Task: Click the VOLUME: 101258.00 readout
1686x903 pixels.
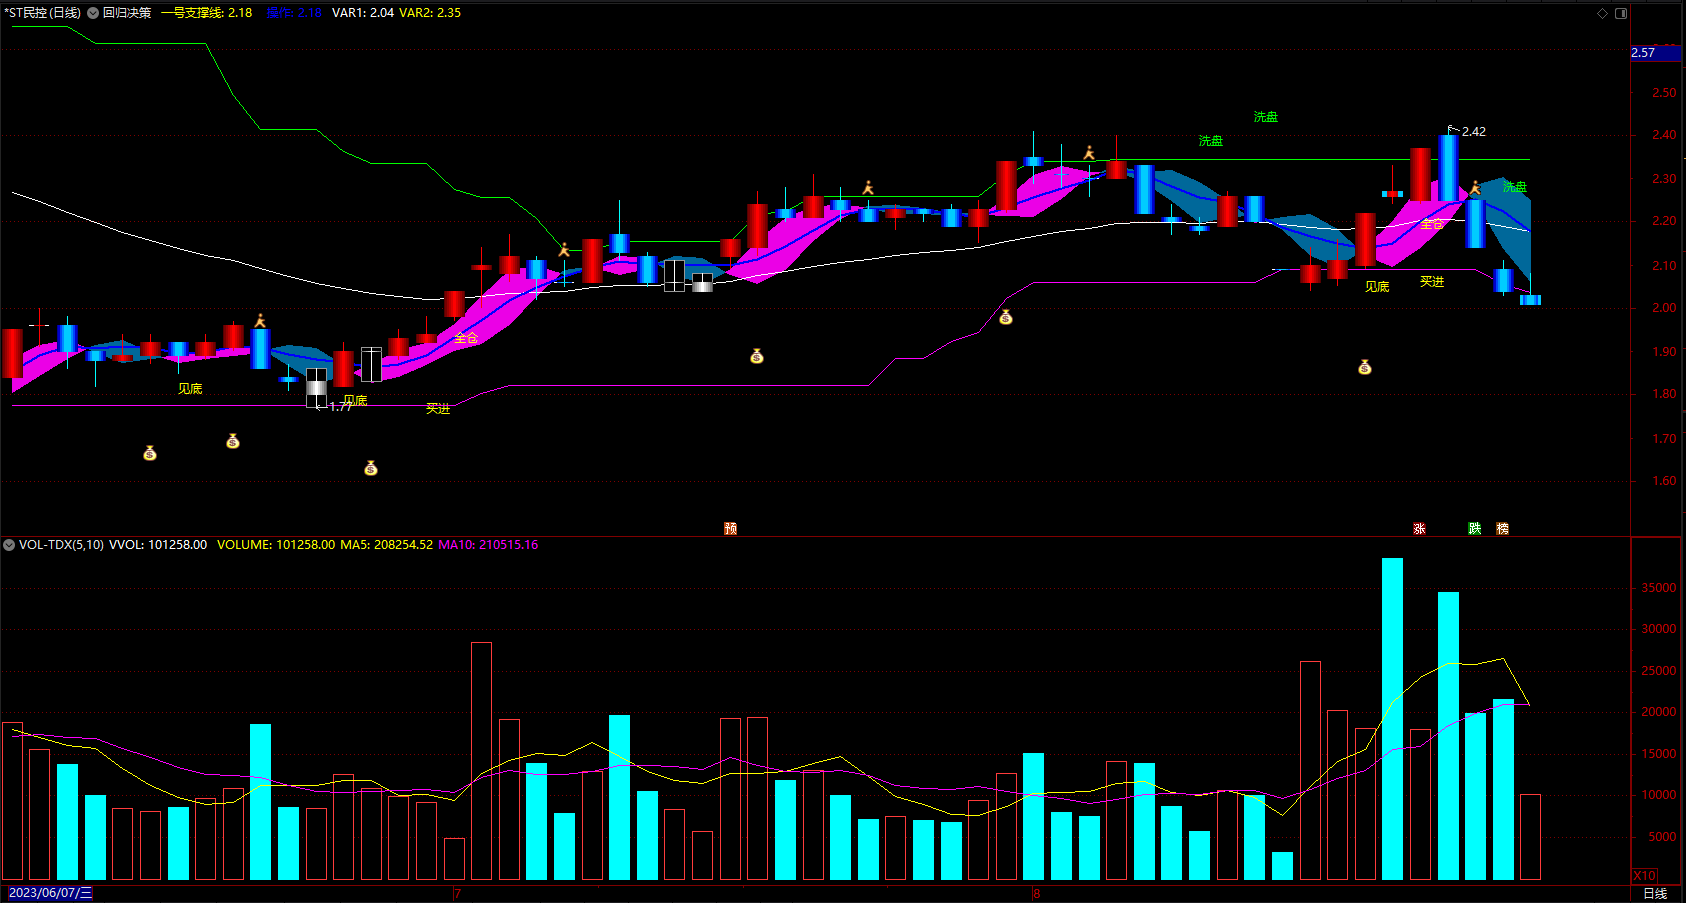Action: pyautogui.click(x=276, y=545)
